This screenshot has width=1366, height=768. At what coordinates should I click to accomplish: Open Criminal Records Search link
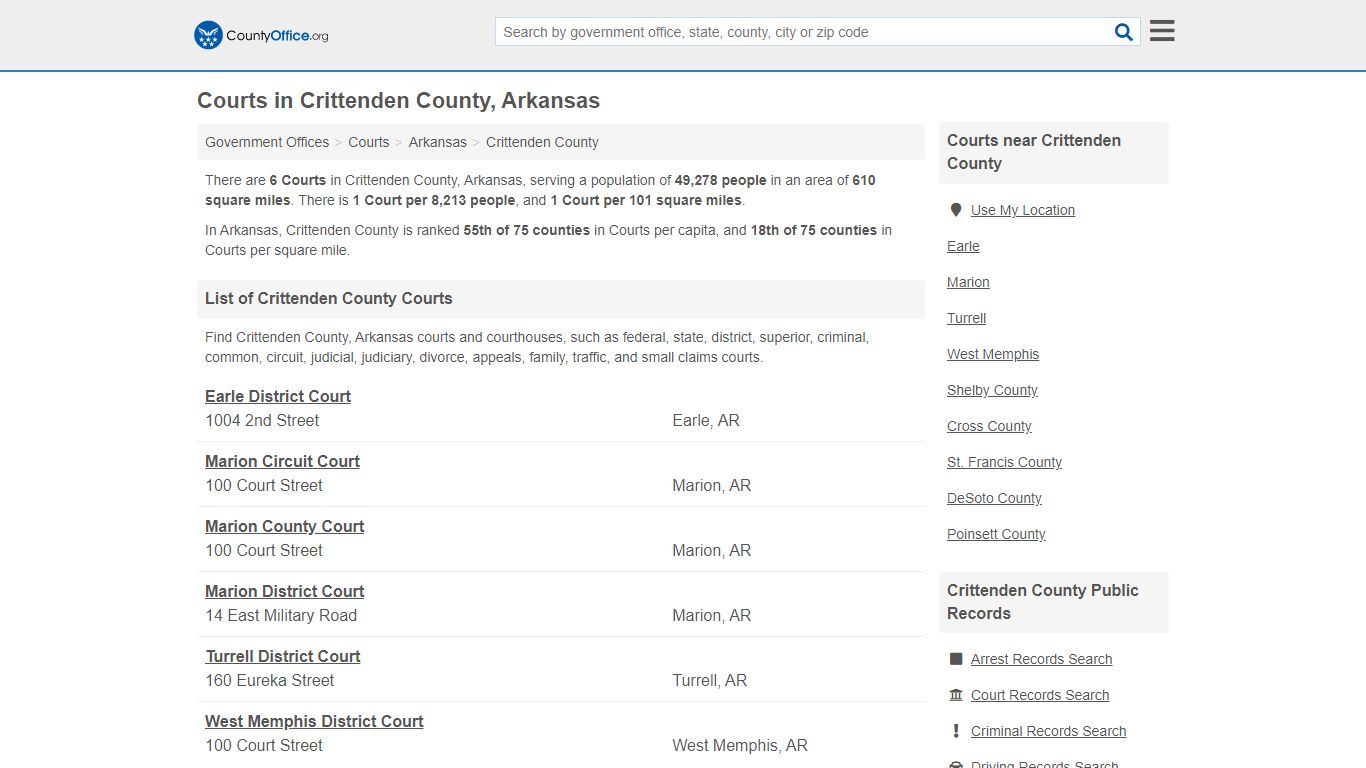point(1048,731)
